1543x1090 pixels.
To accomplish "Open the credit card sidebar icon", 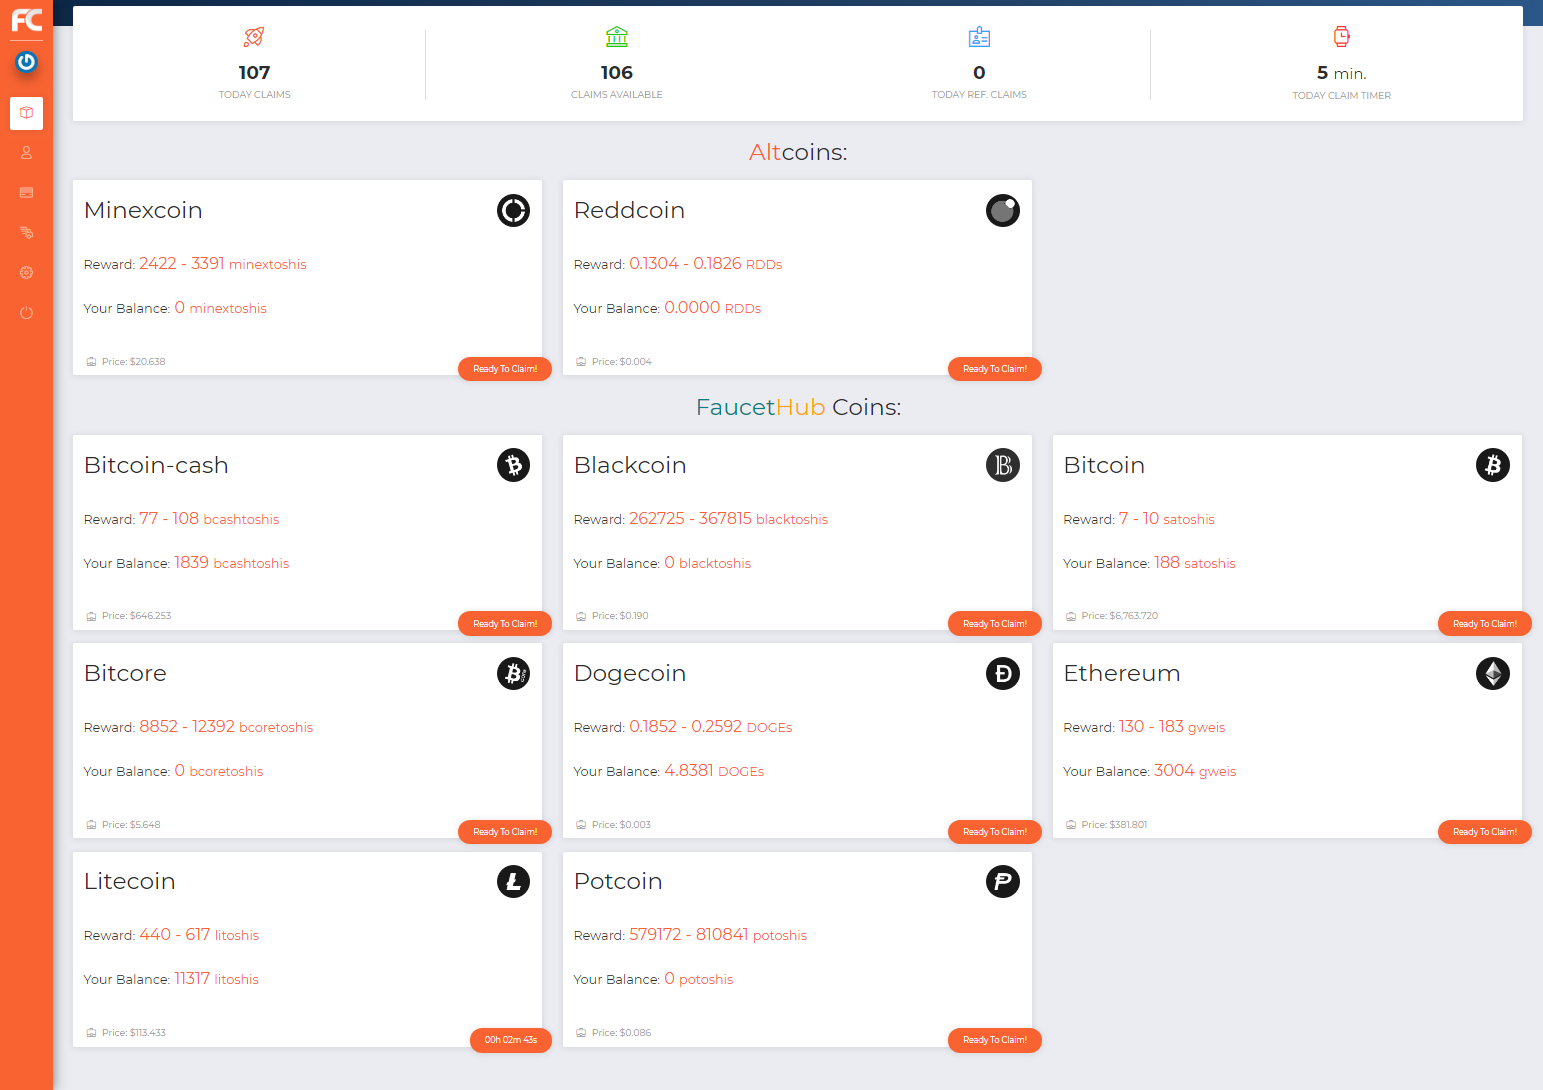I will click(26, 192).
